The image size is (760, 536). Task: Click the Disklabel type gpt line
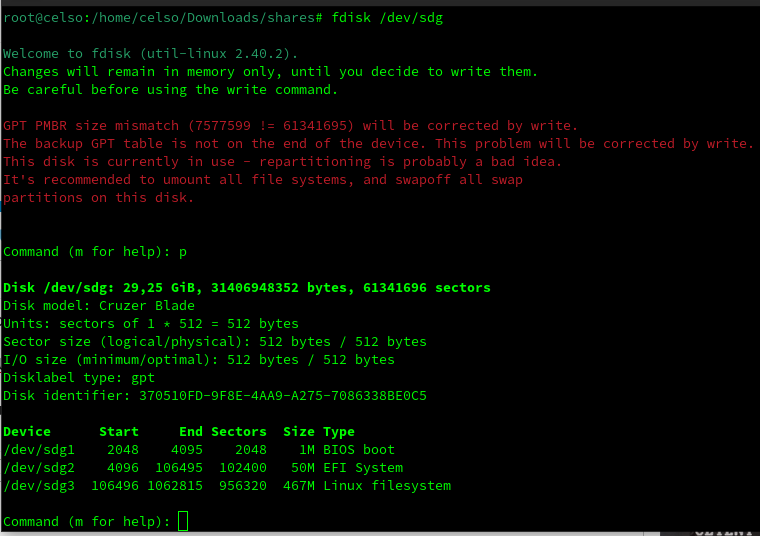coord(79,378)
